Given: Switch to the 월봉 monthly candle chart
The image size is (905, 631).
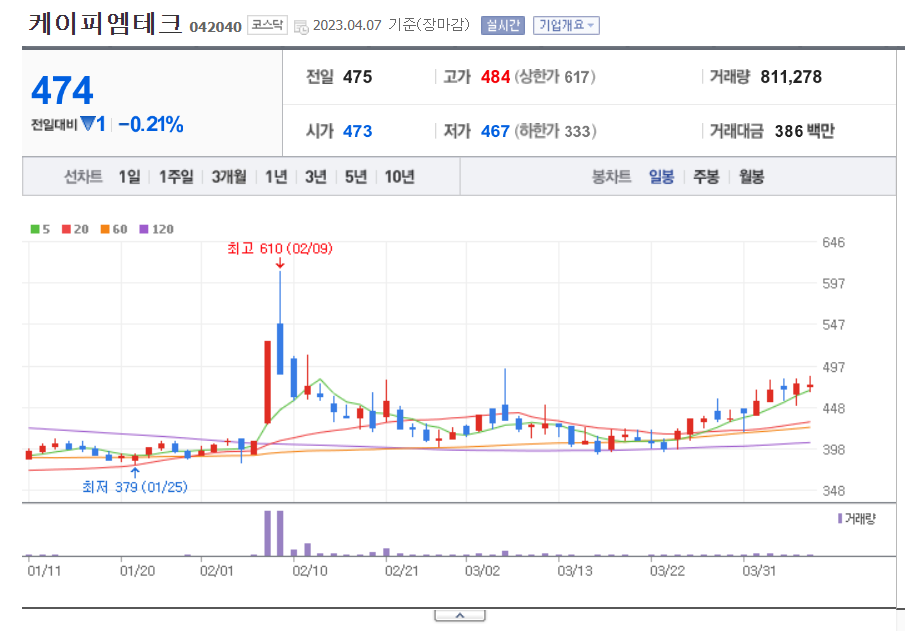Looking at the screenshot, I should [751, 177].
